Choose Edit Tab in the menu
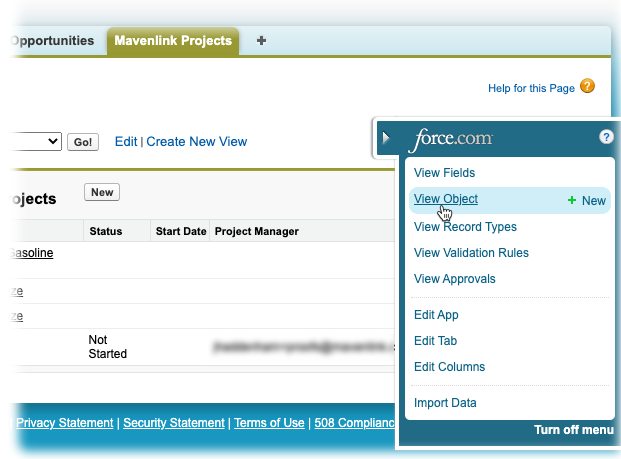This screenshot has width=621, height=459. tap(436, 341)
